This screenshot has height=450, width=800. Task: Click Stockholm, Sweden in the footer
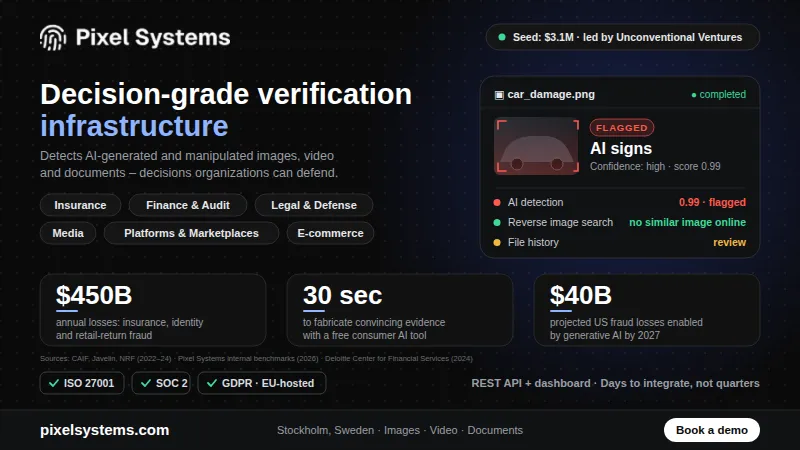[x=326, y=430]
